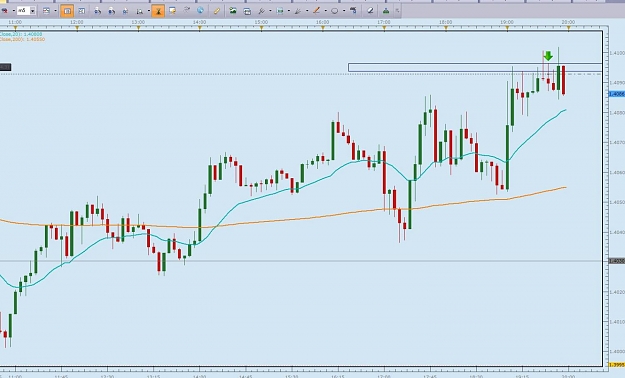Click the icon right of first highlighted button
This screenshot has width=625, height=378.
click(81, 11)
